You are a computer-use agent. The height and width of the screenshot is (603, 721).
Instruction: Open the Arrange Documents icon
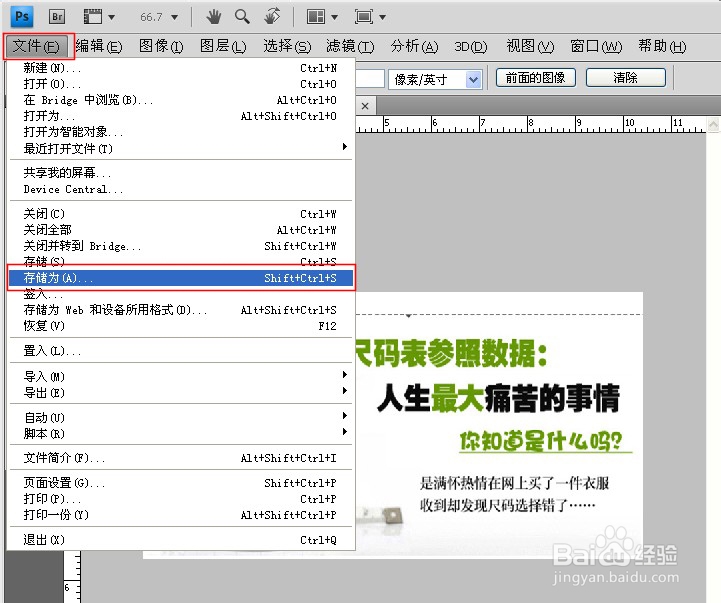pyautogui.click(x=316, y=17)
